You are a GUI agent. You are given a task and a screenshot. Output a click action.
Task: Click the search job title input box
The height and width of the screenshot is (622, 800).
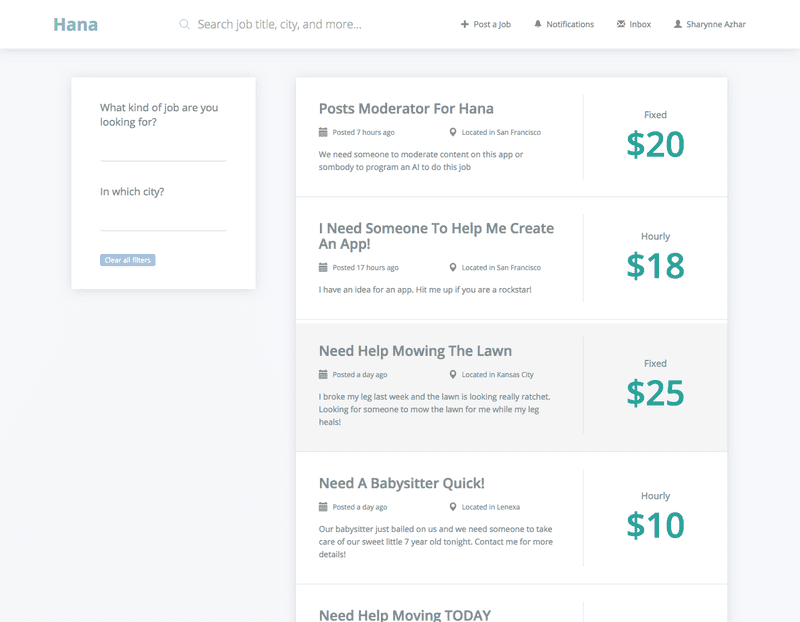point(300,24)
